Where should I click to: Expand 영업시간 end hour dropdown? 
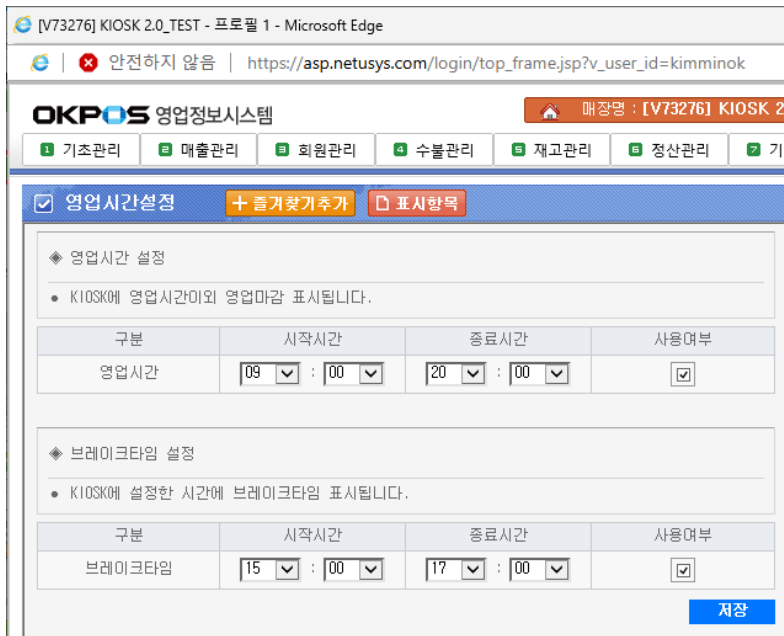click(x=473, y=374)
